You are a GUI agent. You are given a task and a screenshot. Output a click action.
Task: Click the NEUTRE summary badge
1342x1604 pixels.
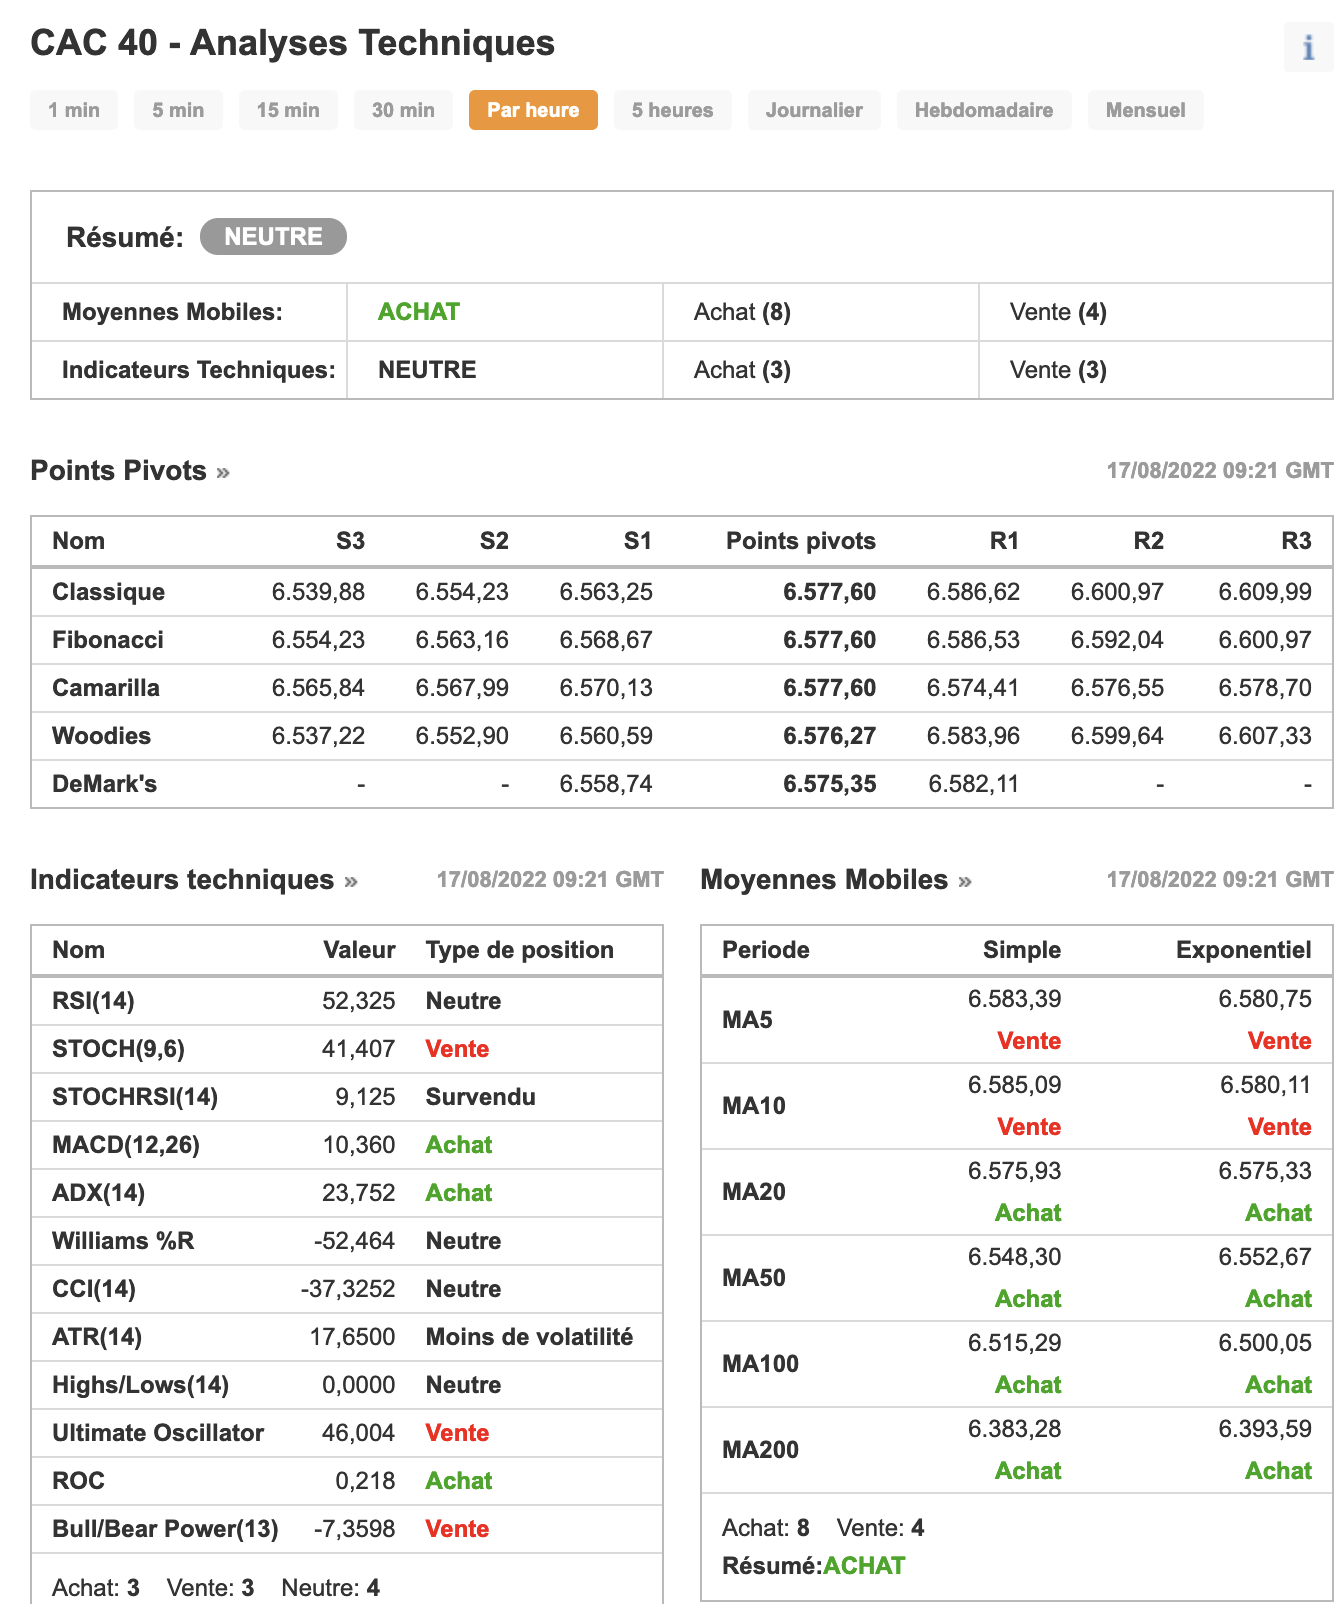click(273, 237)
